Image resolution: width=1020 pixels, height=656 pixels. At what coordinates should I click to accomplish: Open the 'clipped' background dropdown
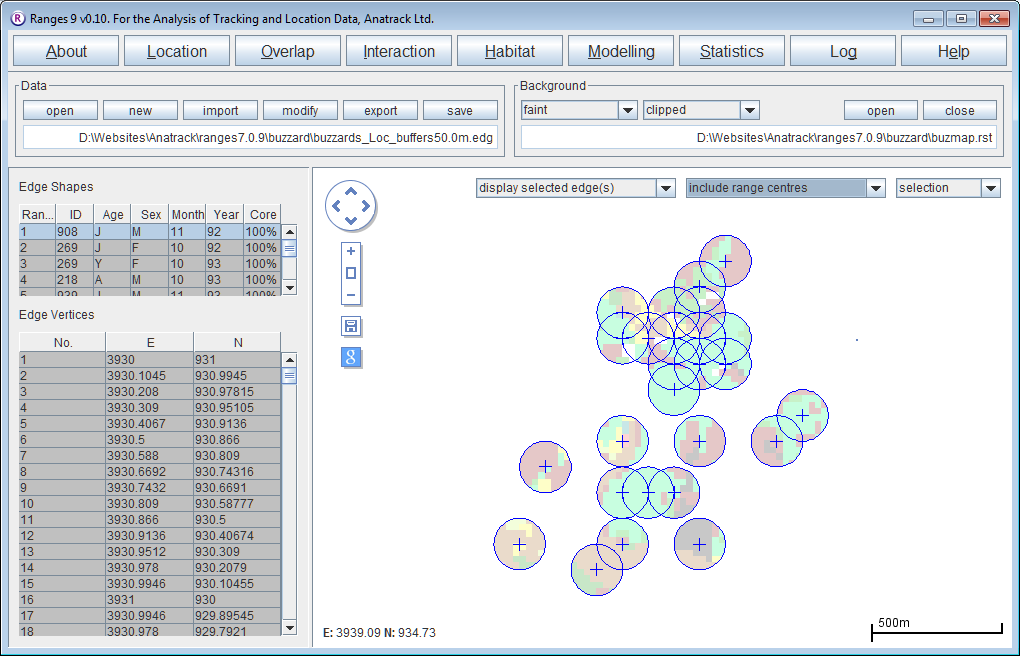749,110
